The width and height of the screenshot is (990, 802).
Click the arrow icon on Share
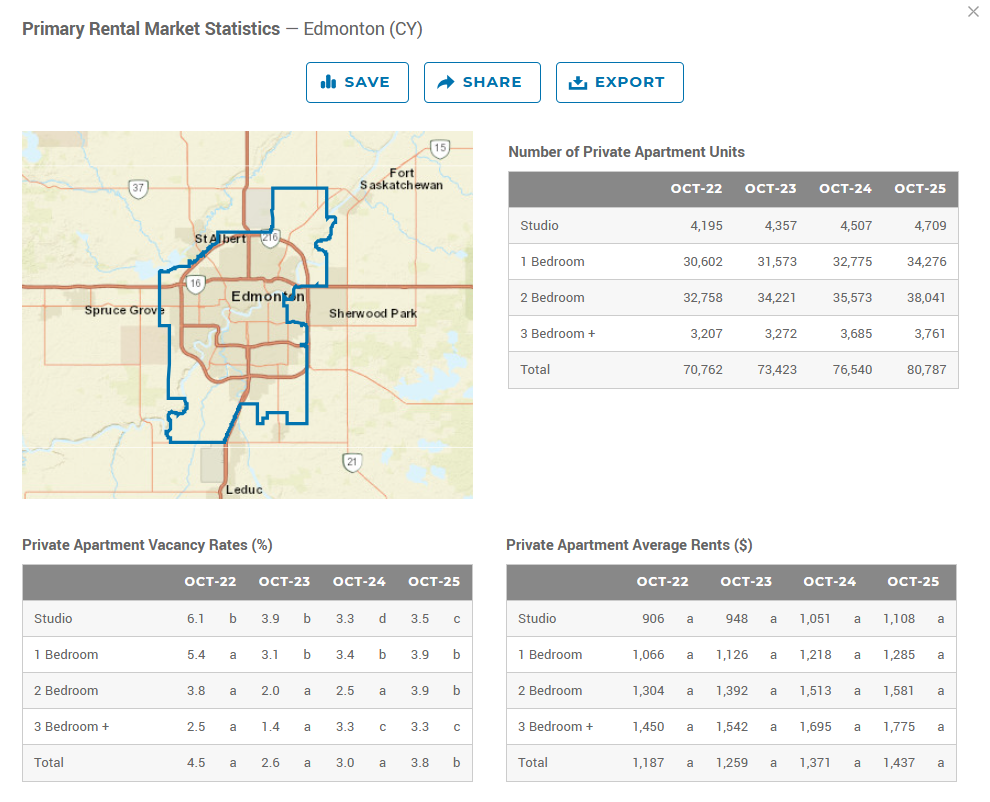pyautogui.click(x=446, y=82)
